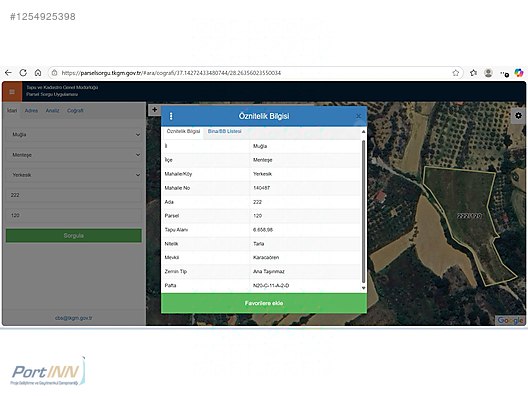This screenshot has width=528, height=396.
Task: Close the Öznitelik Bilgisi dialog
Action: pyautogui.click(x=359, y=116)
